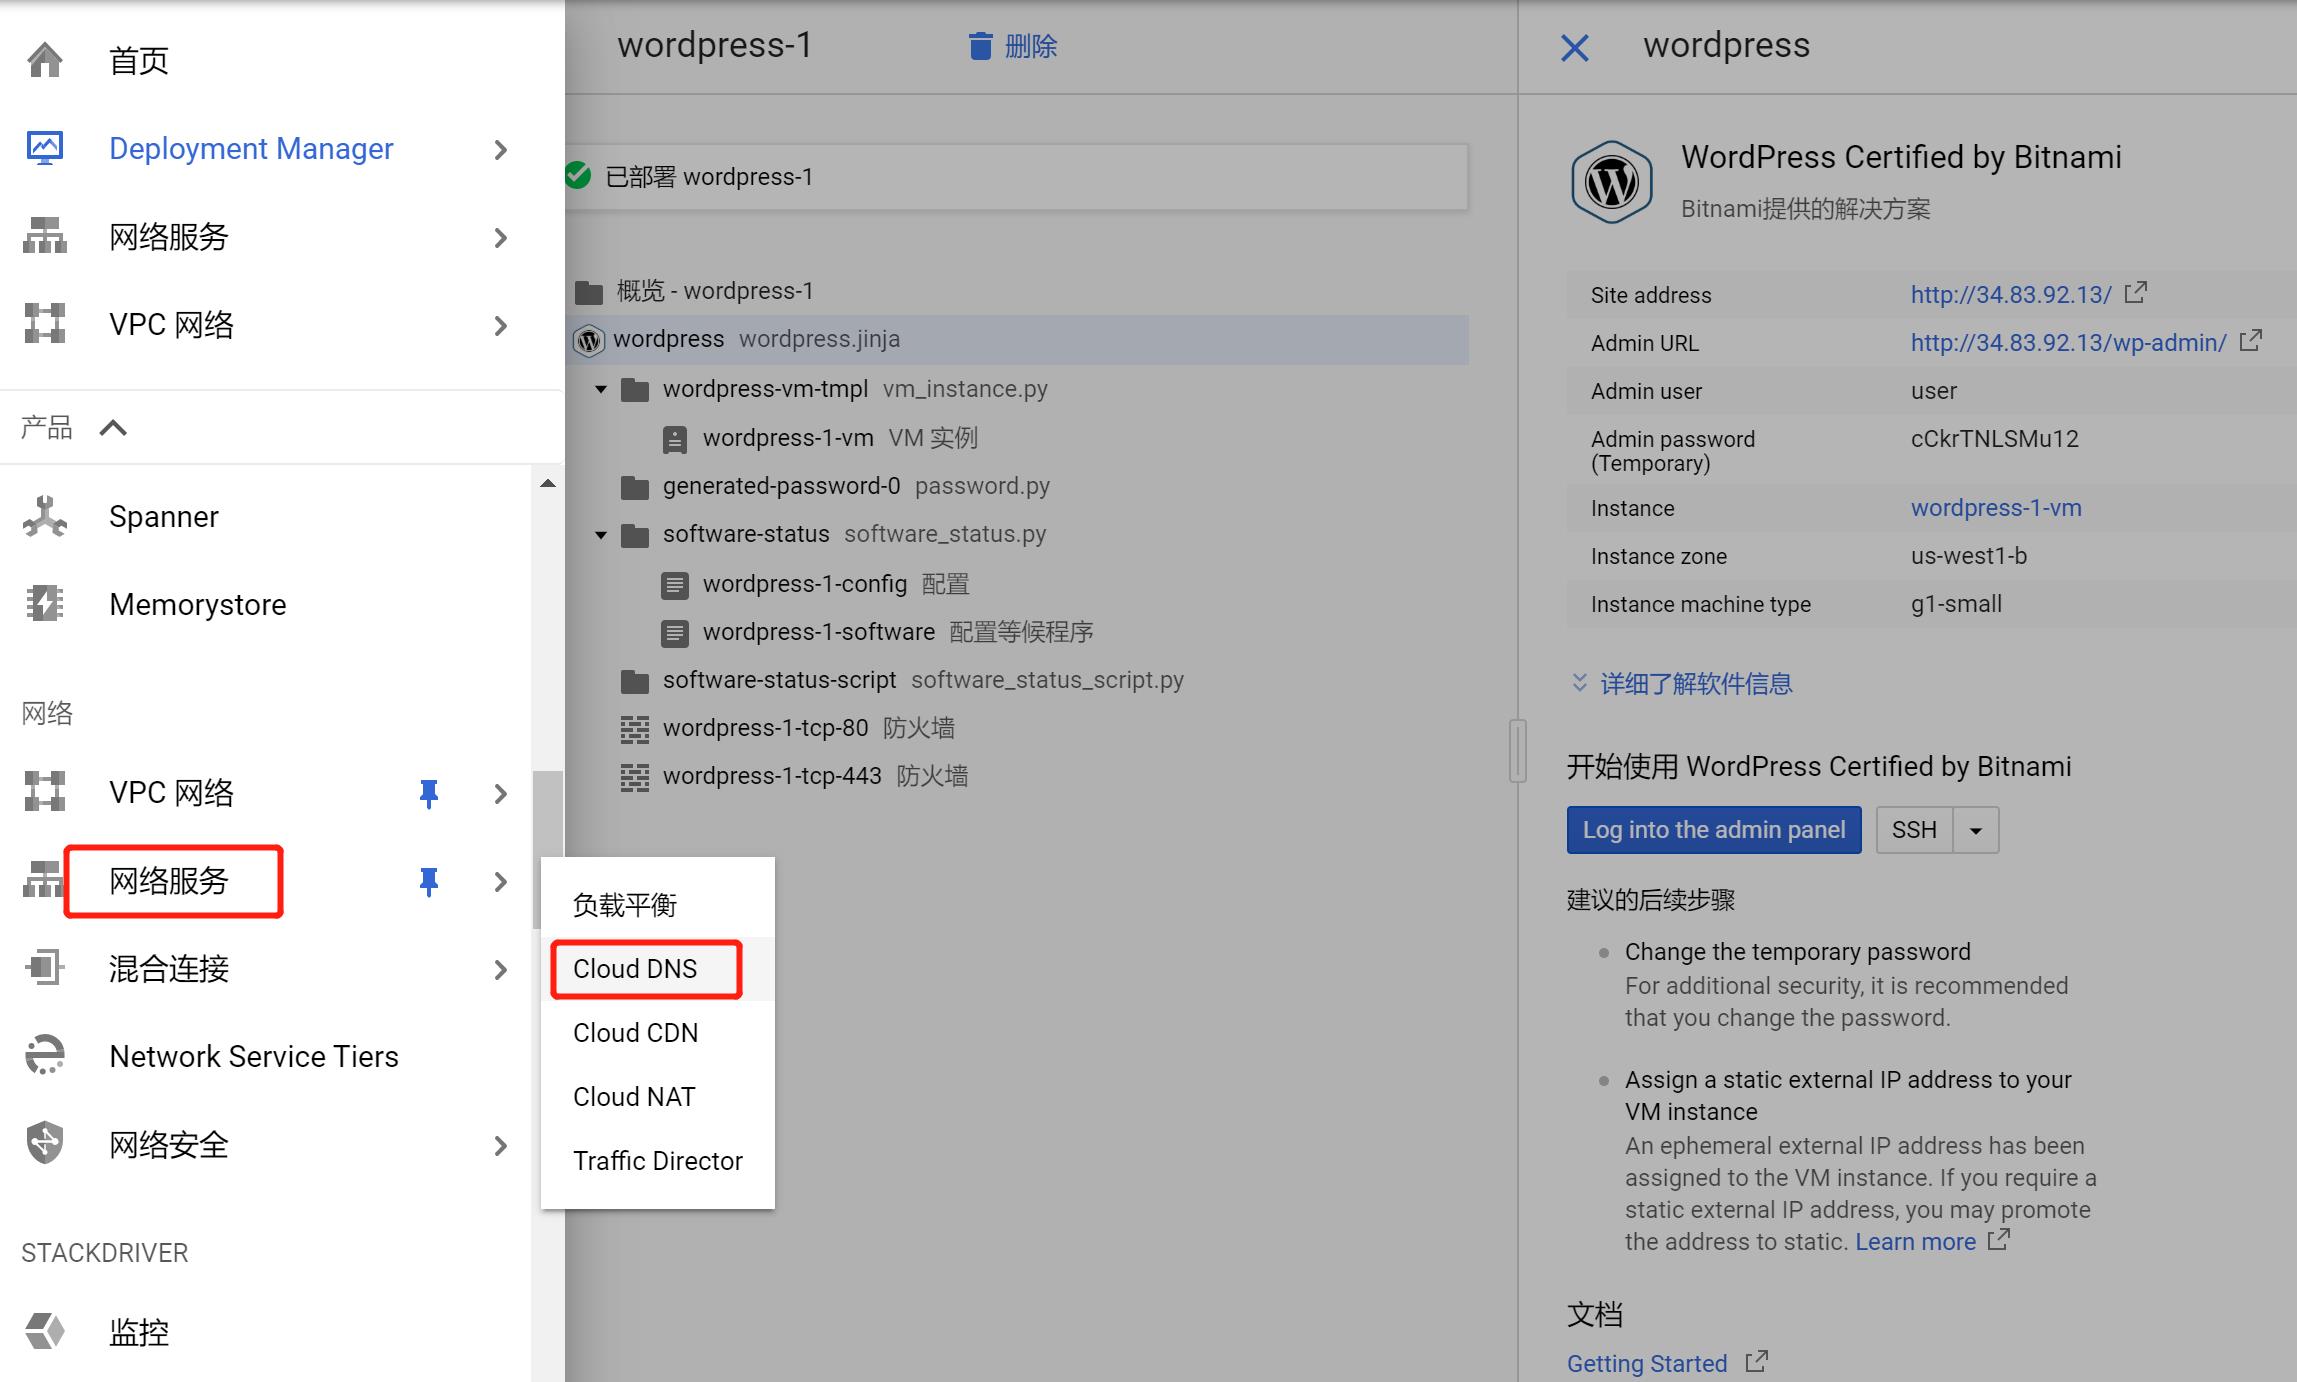2297x1382 pixels.
Task: Collapse the 产品 section chevron
Action: tap(113, 428)
